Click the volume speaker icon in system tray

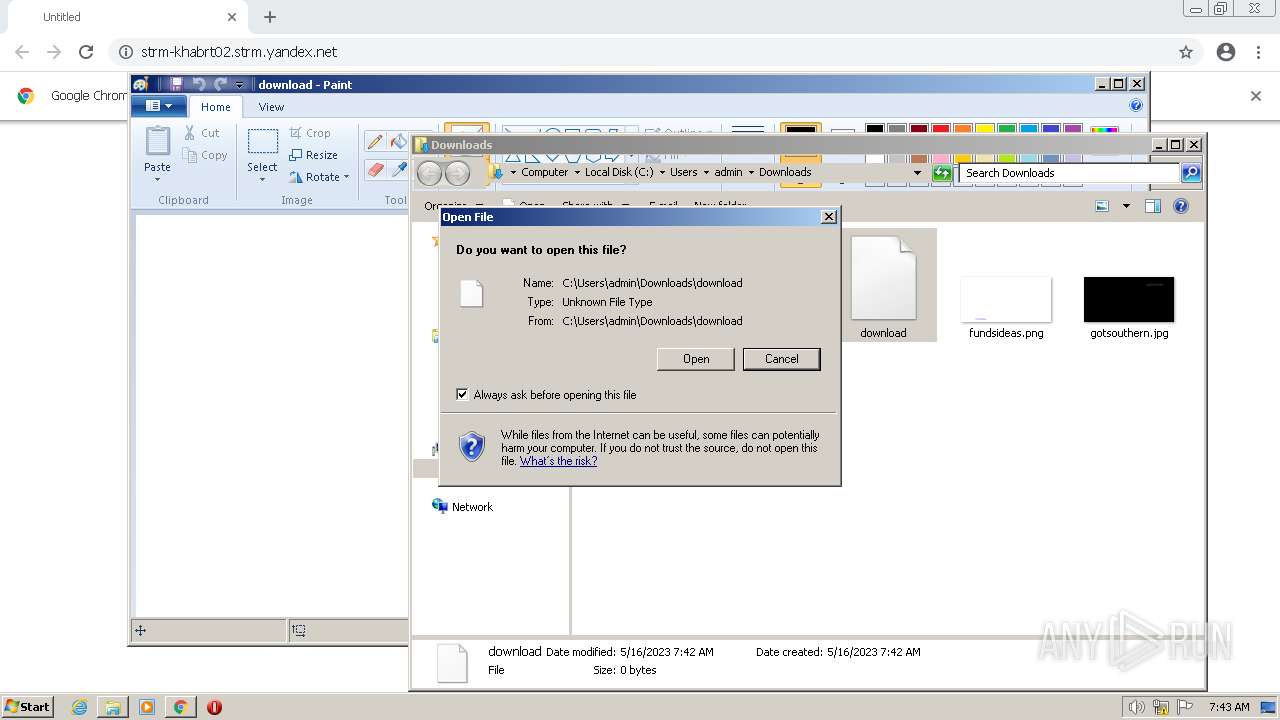(x=1136, y=707)
